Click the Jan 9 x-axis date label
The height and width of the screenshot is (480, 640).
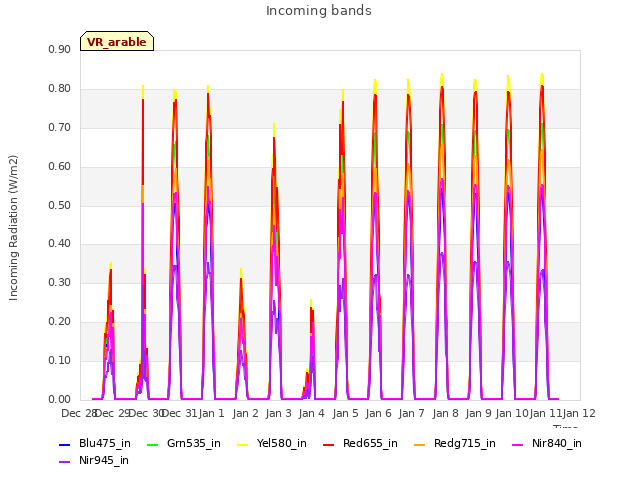[478, 413]
